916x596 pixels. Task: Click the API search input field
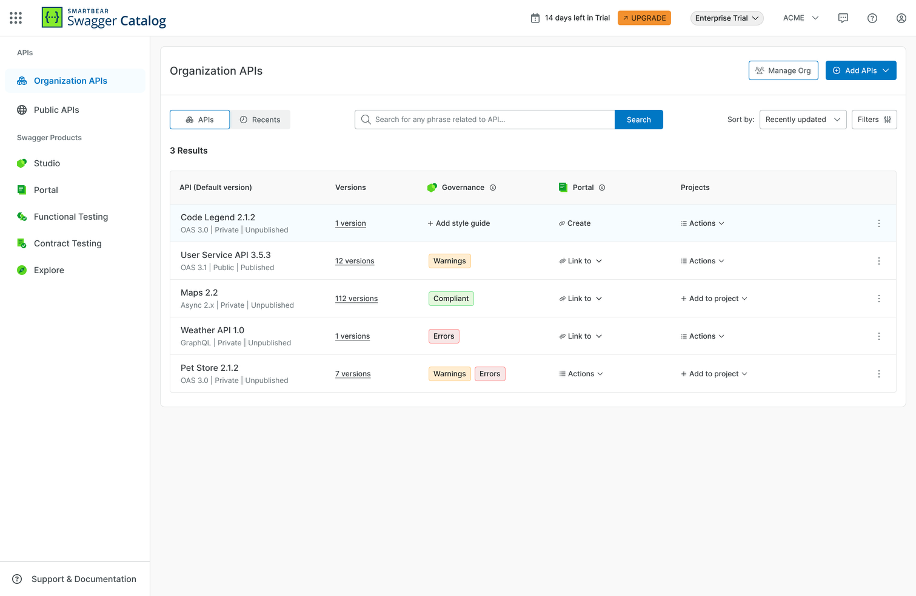click(485, 119)
